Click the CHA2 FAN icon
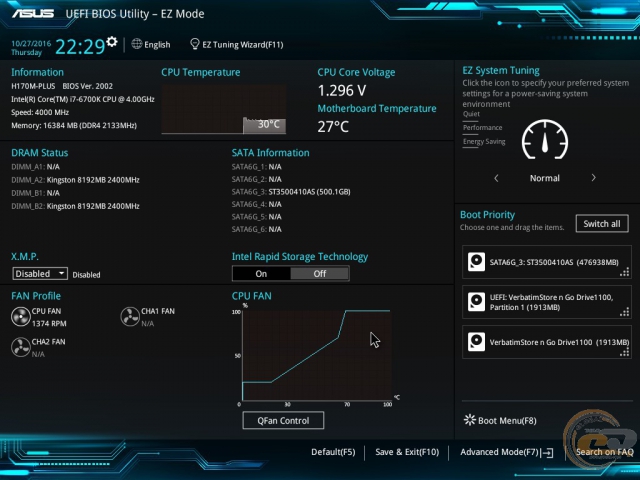The image size is (640, 480). click(20, 347)
